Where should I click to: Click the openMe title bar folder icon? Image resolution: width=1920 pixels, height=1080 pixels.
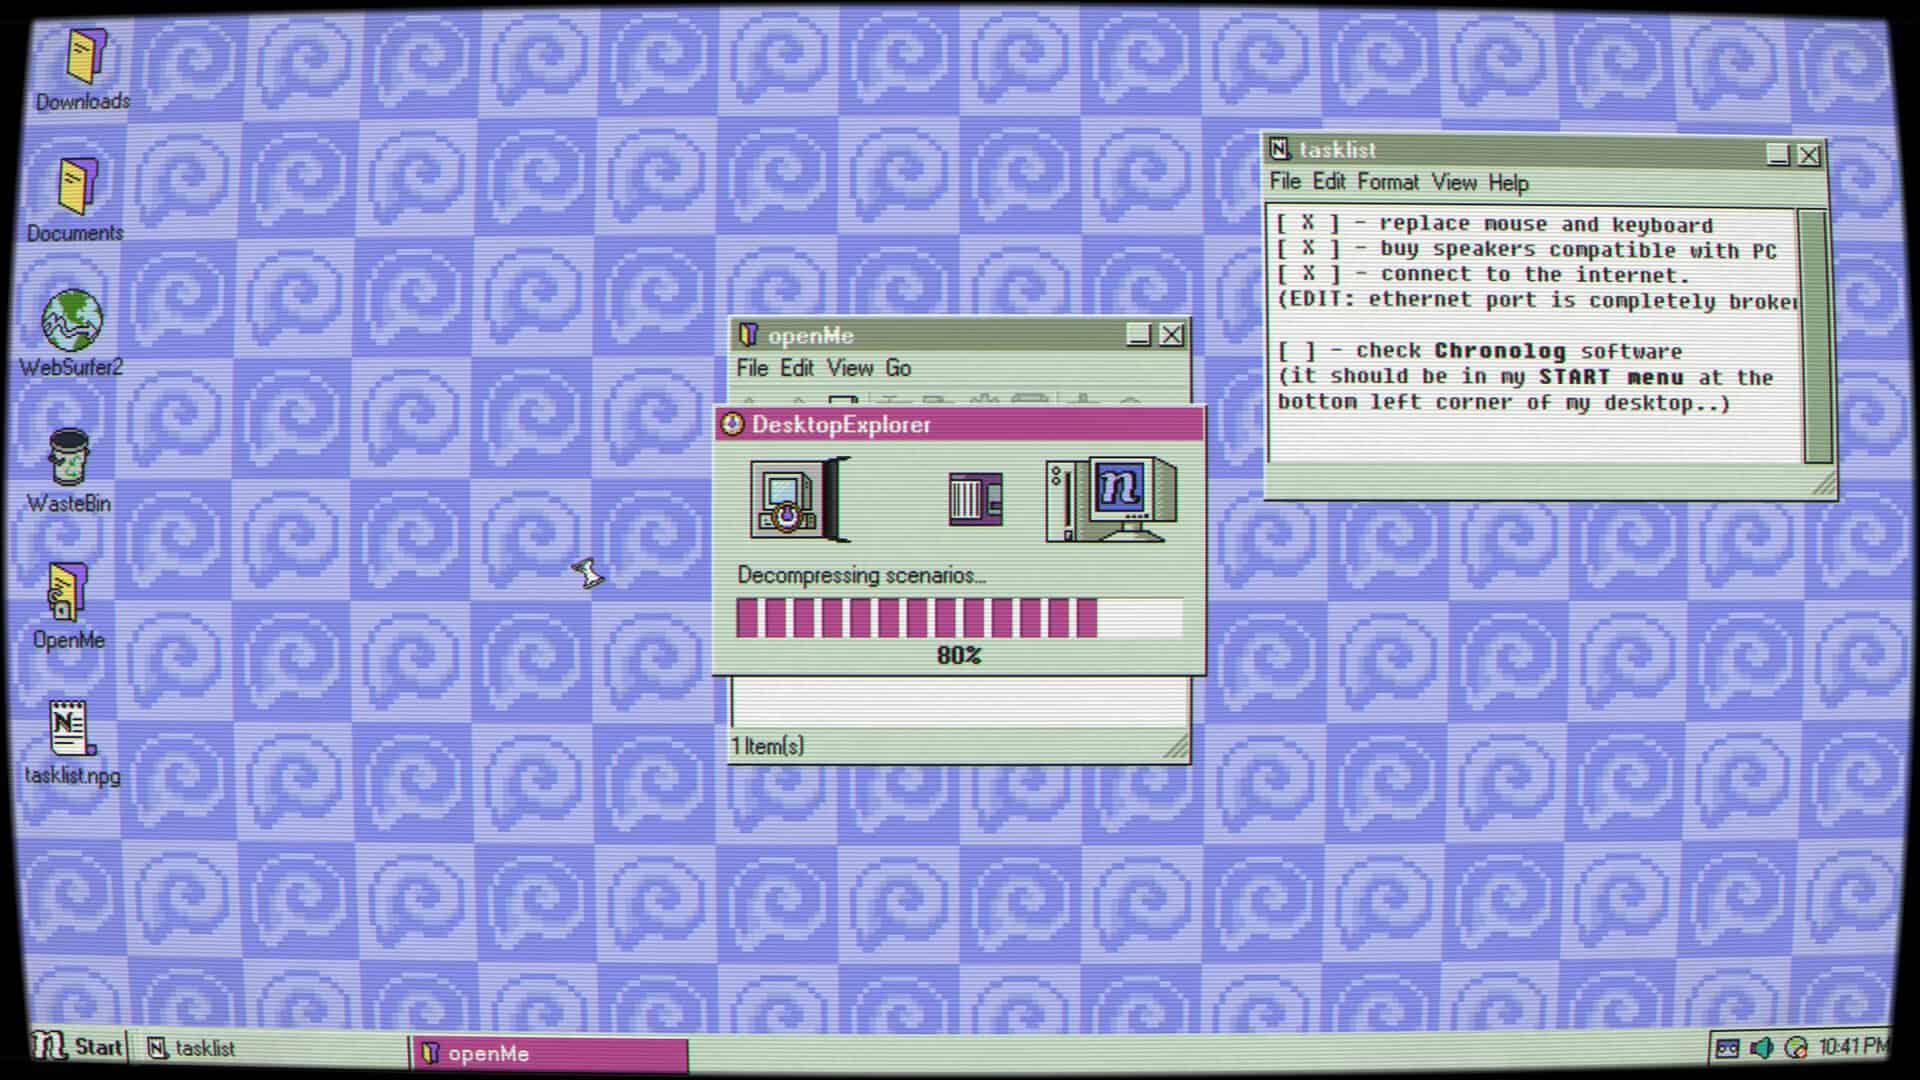[x=747, y=334]
